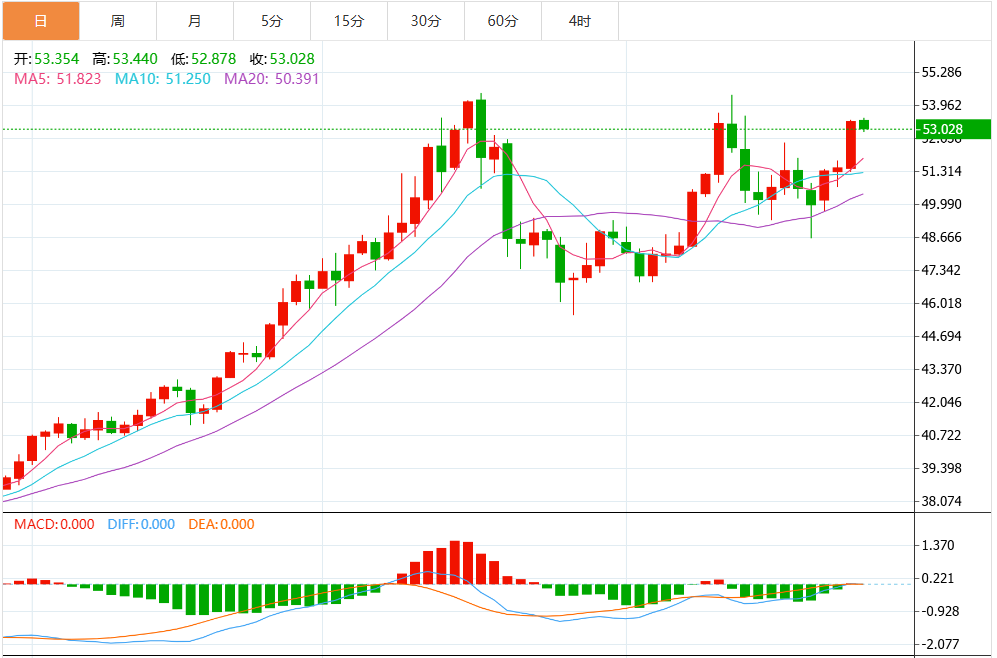This screenshot has height=658, width=997.
Task: Switch to the 月 monthly tab
Action: [195, 21]
